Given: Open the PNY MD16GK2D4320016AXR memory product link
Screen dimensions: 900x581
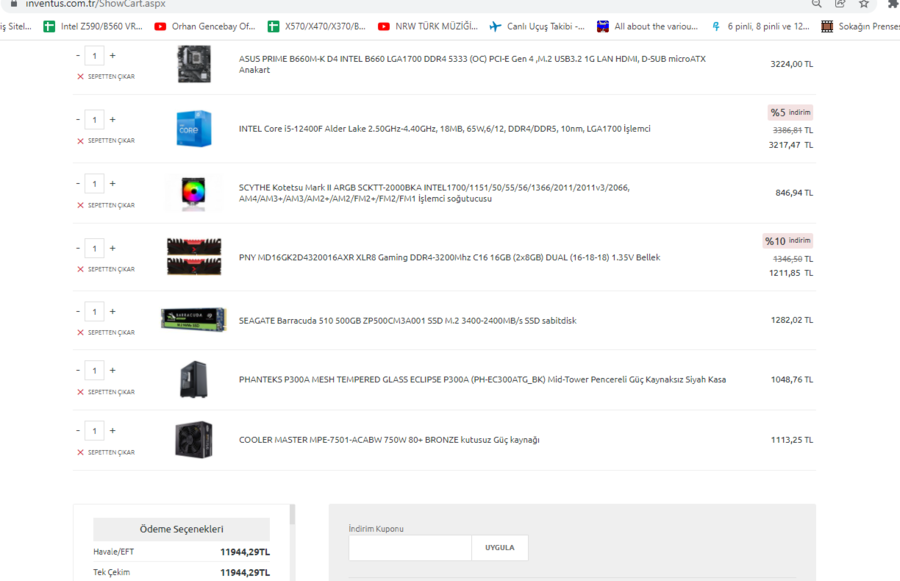Looking at the screenshot, I should click(x=449, y=257).
